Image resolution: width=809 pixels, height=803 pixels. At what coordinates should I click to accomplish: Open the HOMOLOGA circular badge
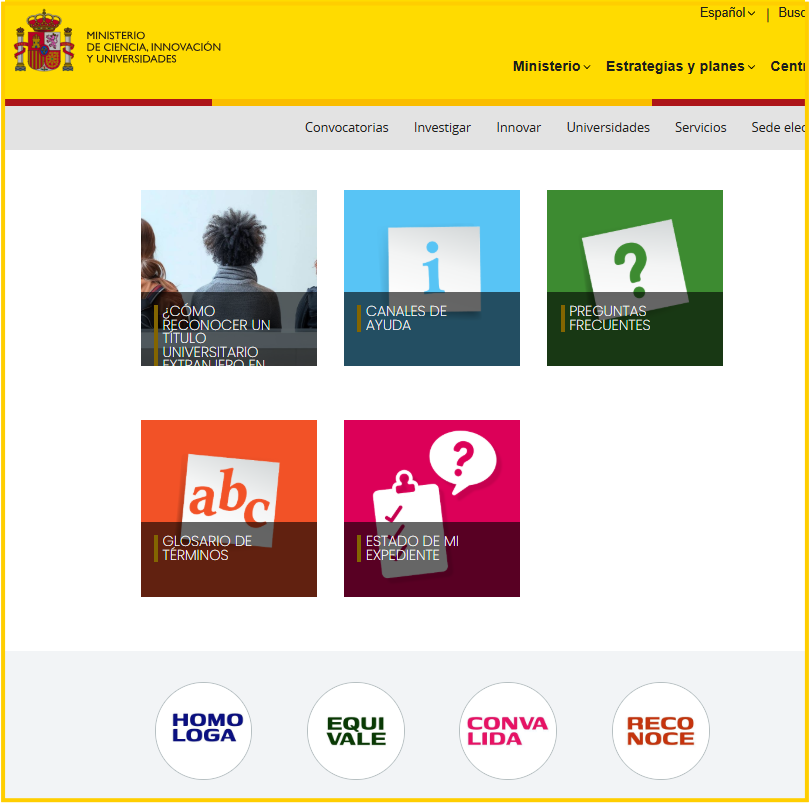[x=203, y=730]
